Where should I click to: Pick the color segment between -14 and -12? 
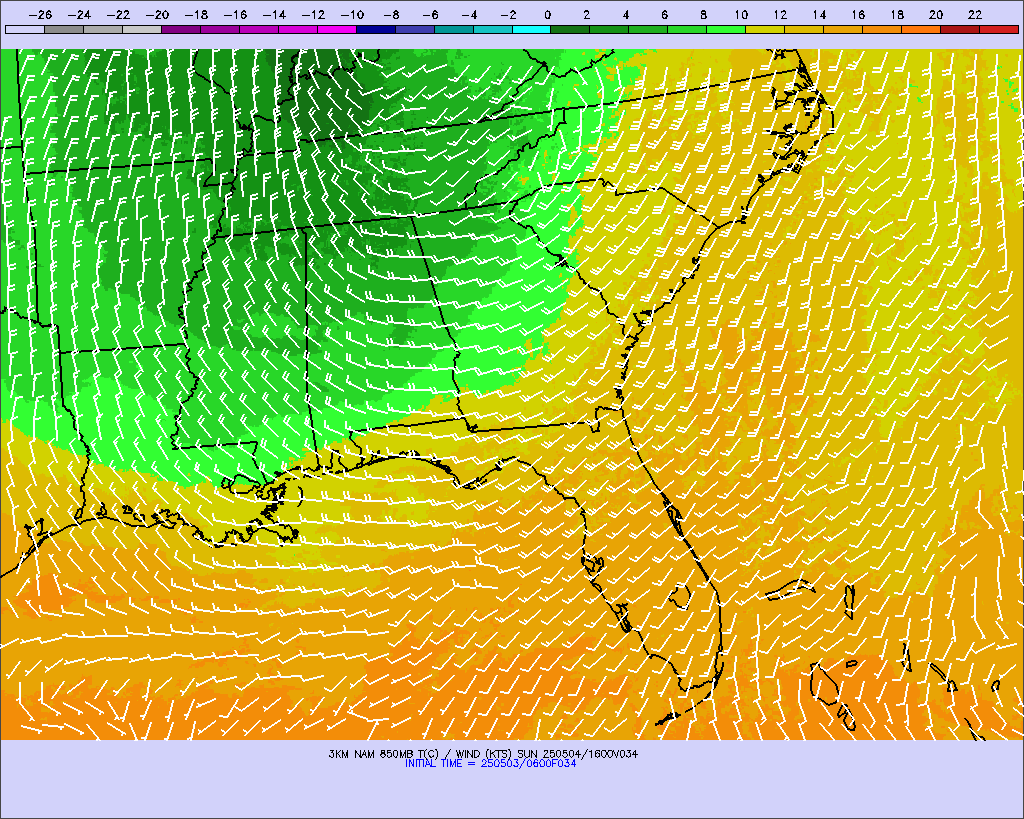coord(298,29)
